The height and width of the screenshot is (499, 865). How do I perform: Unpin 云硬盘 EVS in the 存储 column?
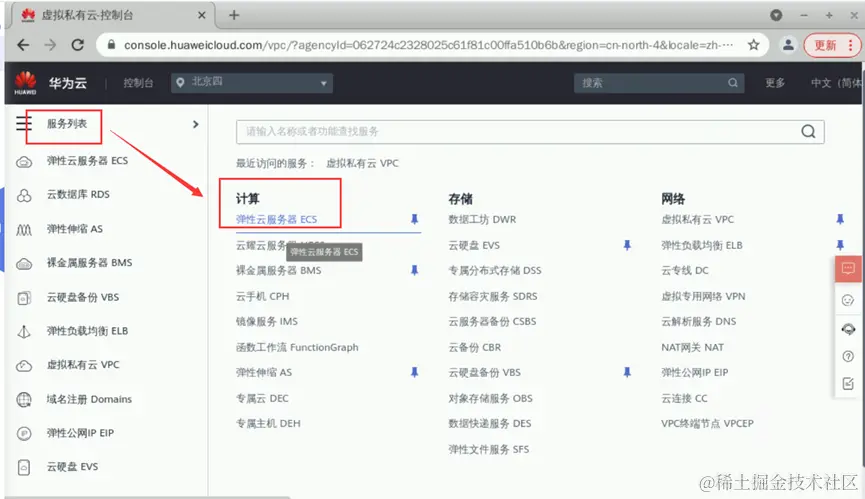coord(627,245)
